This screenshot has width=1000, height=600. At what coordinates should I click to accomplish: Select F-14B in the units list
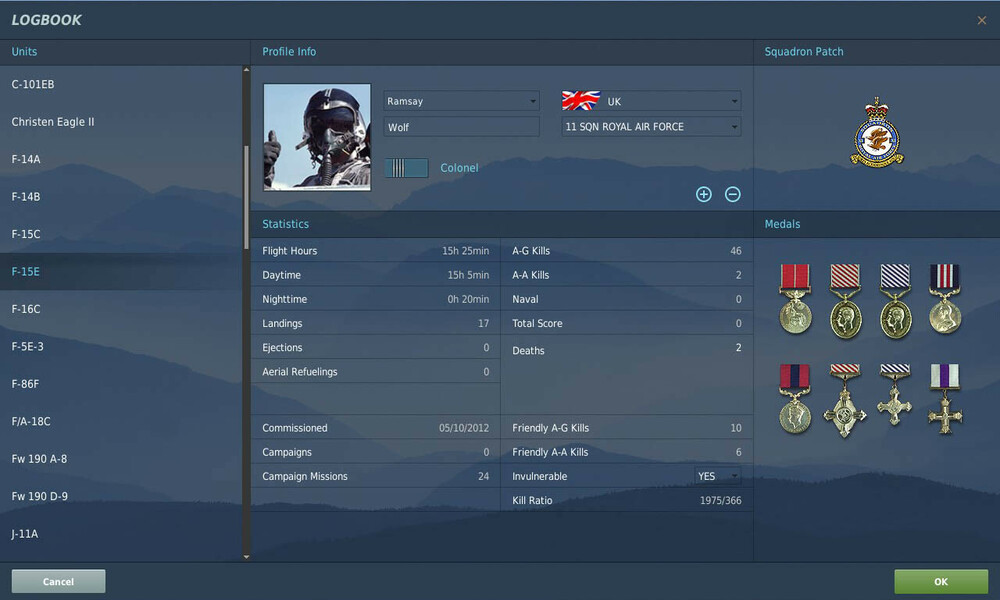coord(121,196)
